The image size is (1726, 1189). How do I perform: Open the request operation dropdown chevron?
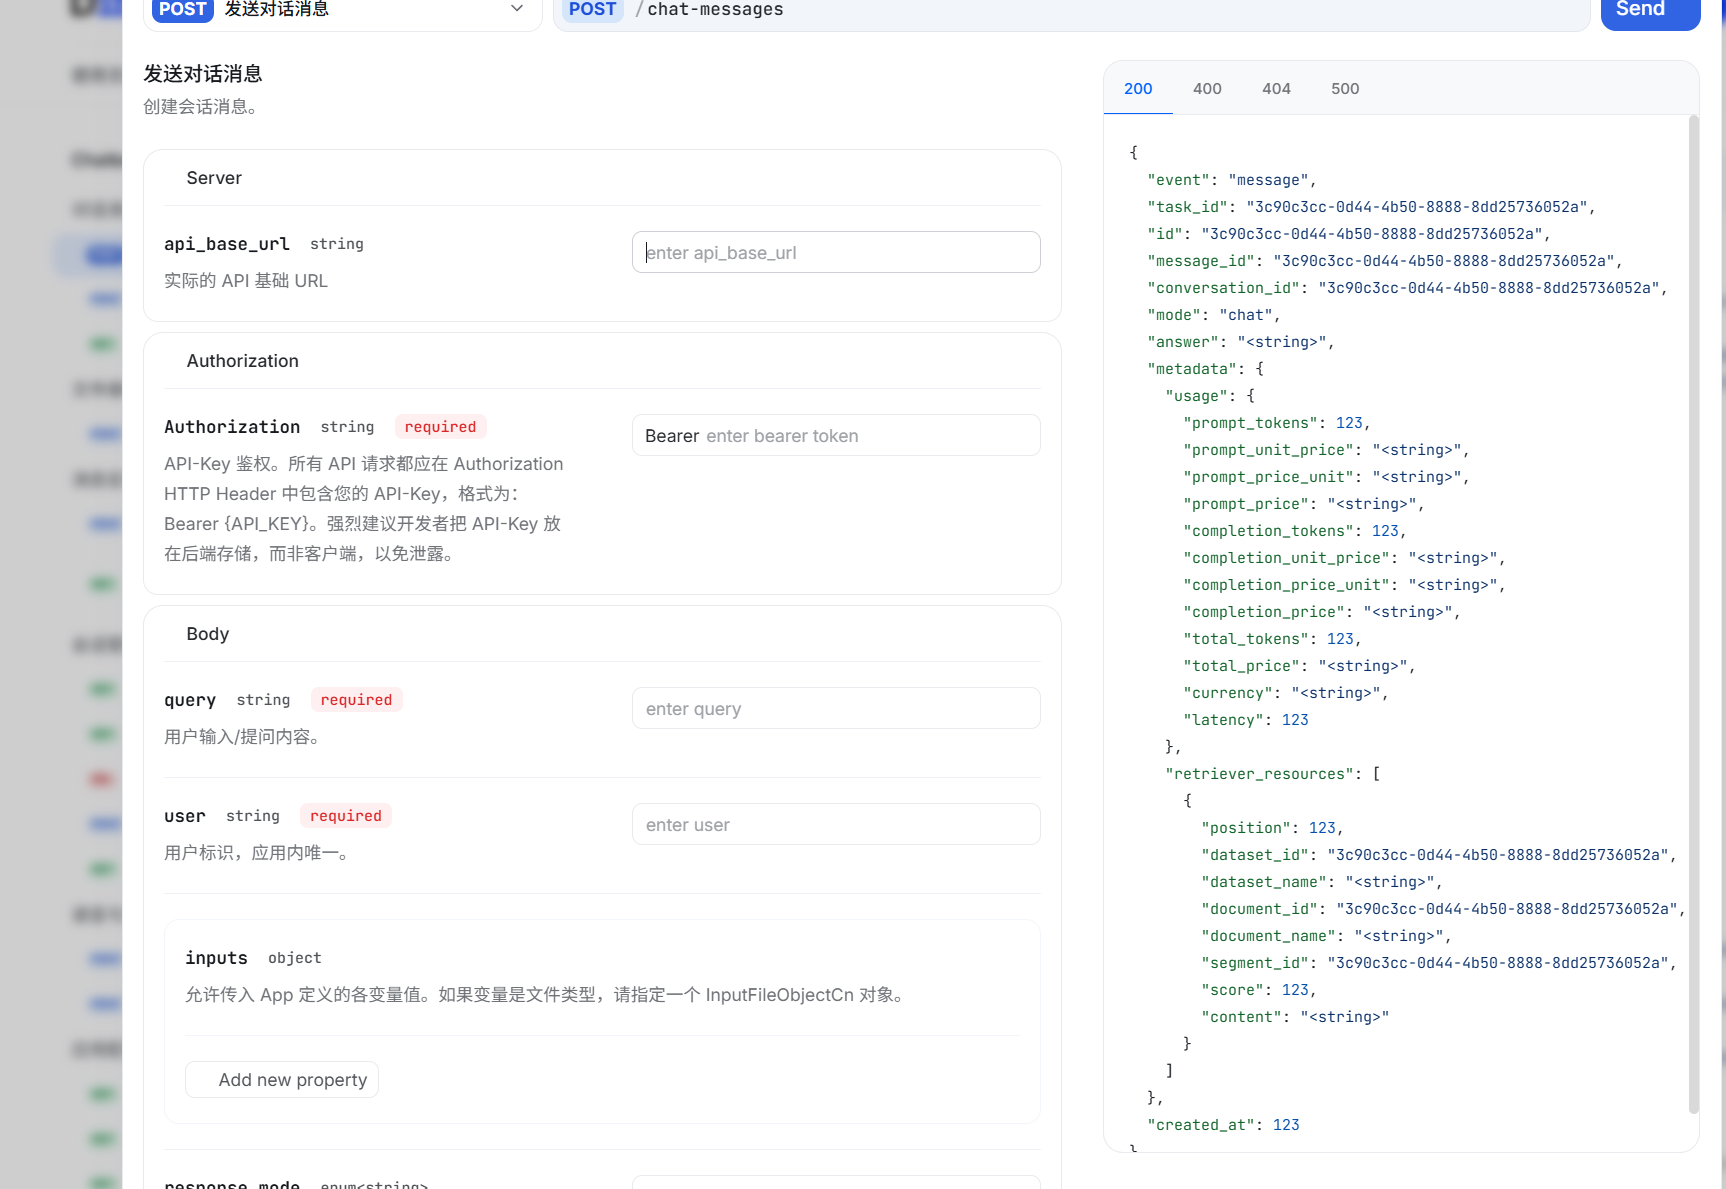coord(516,9)
